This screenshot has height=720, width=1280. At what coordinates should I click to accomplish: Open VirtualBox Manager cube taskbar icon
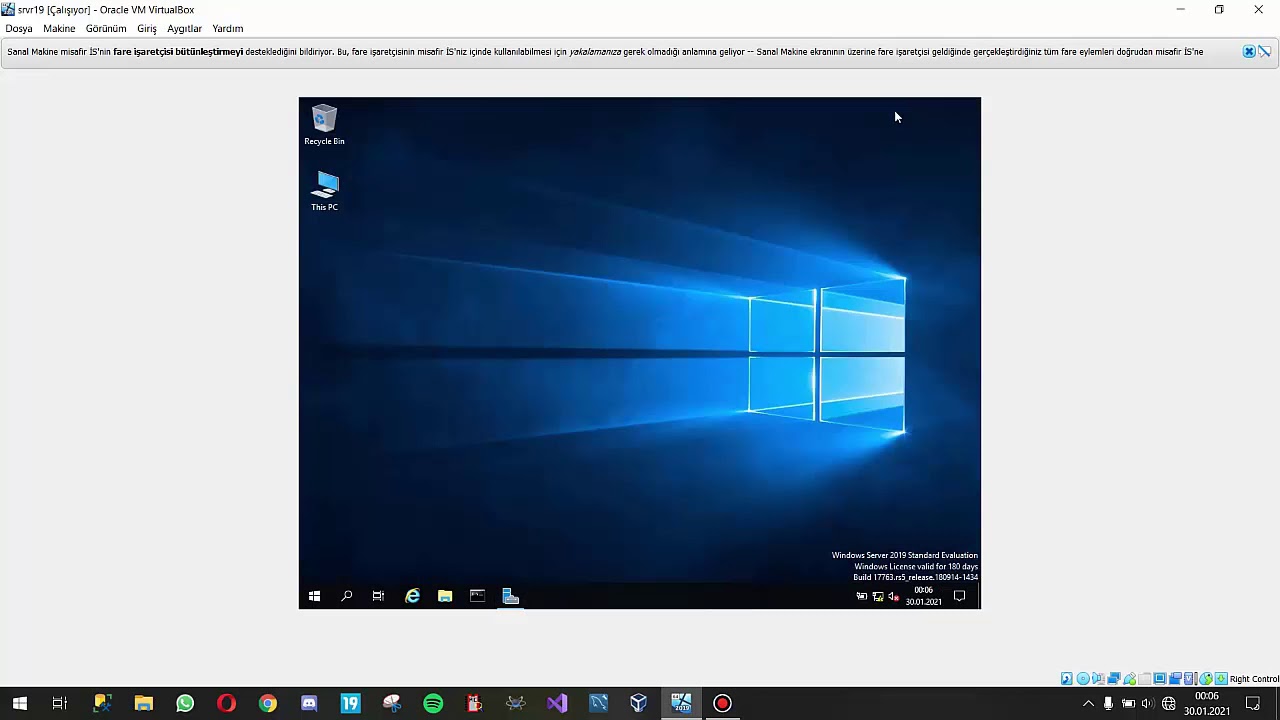pos(639,704)
